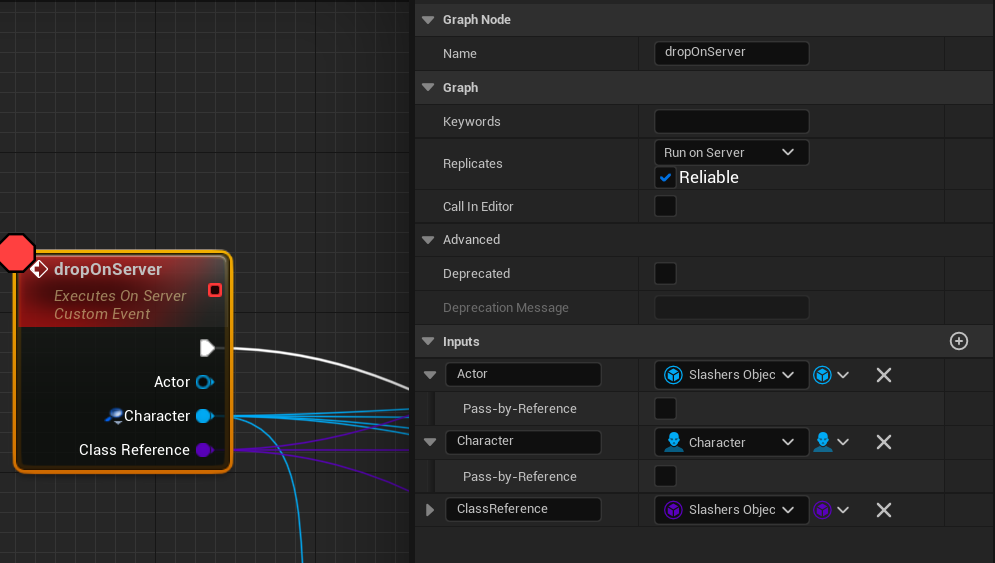
Task: Click the white execution output pin
Action: 208,348
